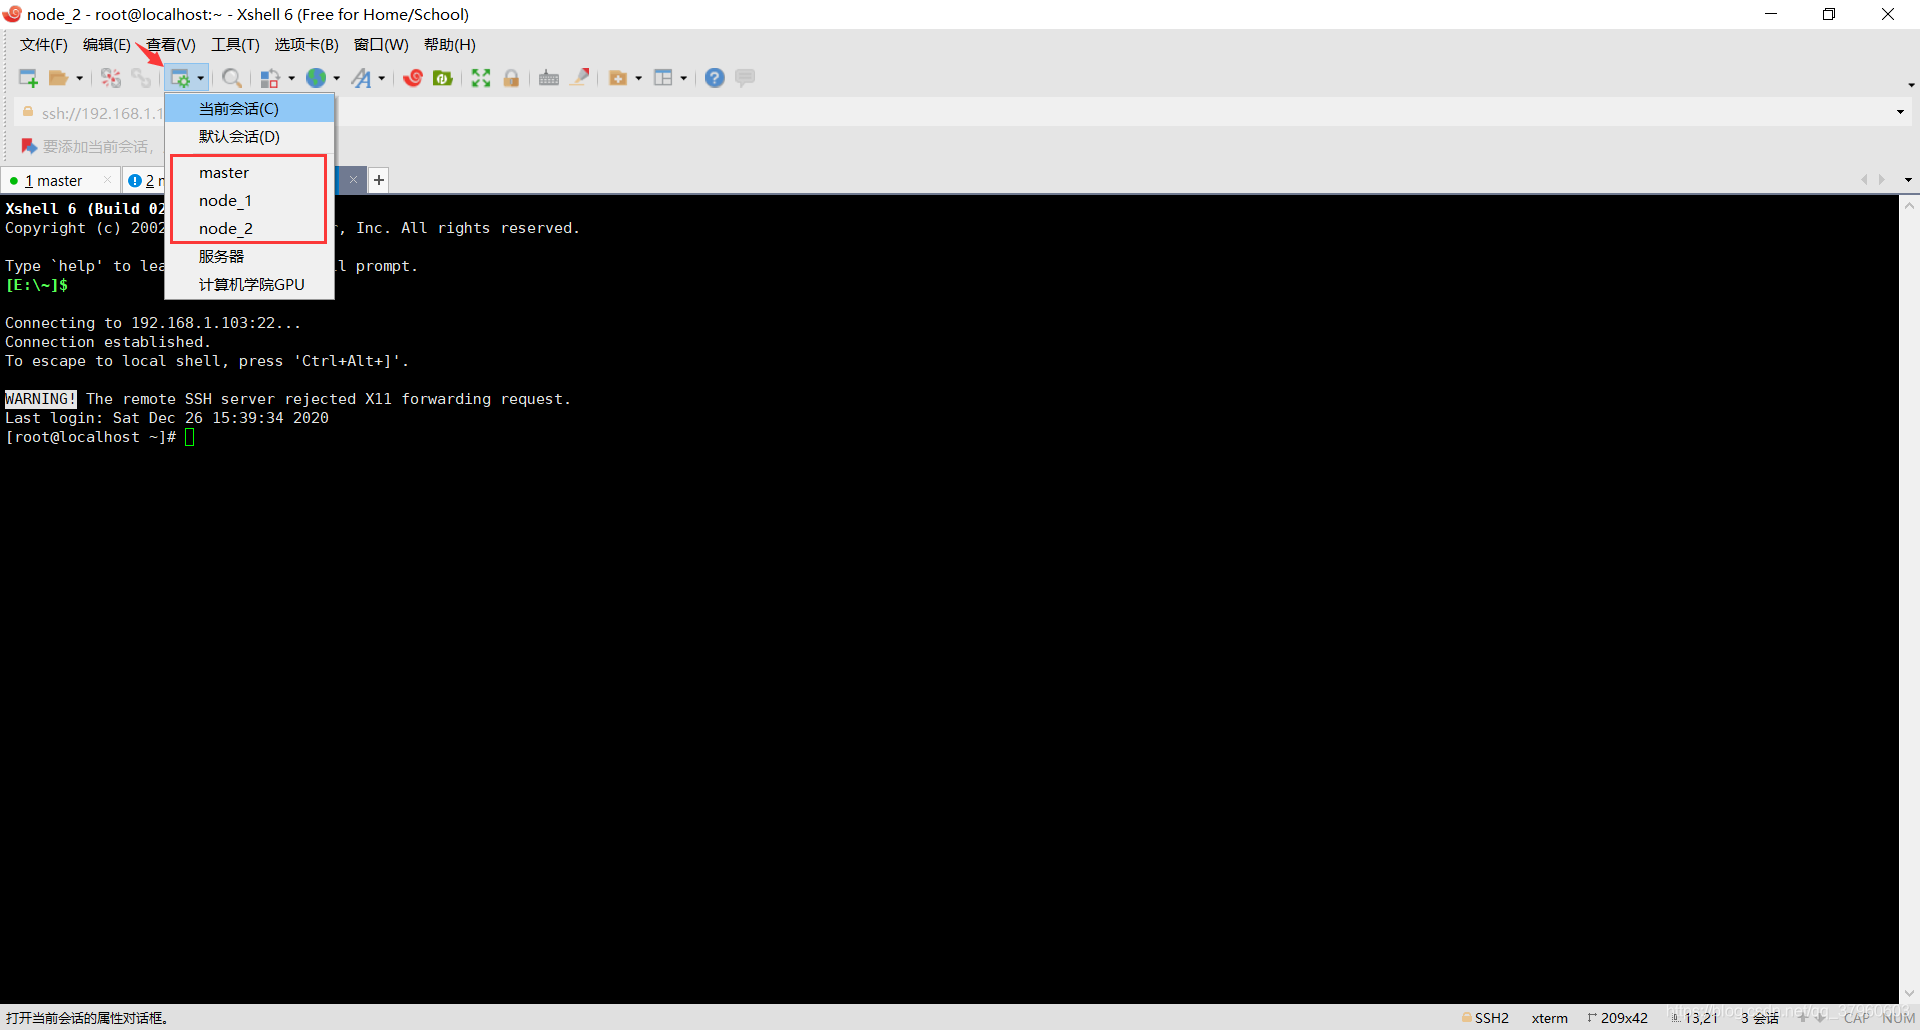Click the terminal scrollbar down arrow
This screenshot has height=1030, width=1920.
click(x=1909, y=994)
